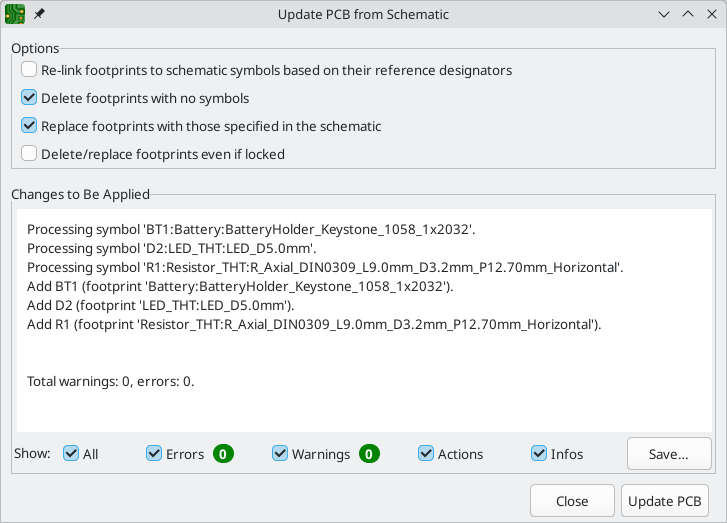This screenshot has width=727, height=523.
Task: Click the KiCad PCB app icon
Action: (x=15, y=14)
